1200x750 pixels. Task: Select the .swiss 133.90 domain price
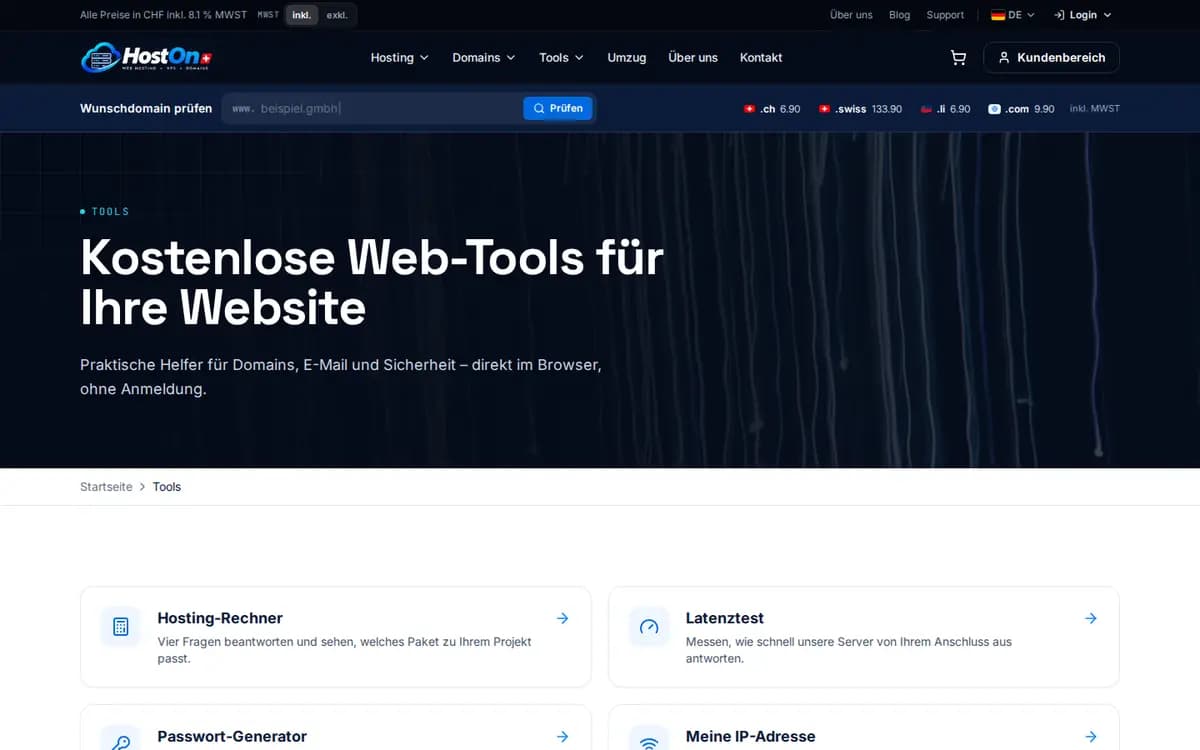[860, 109]
